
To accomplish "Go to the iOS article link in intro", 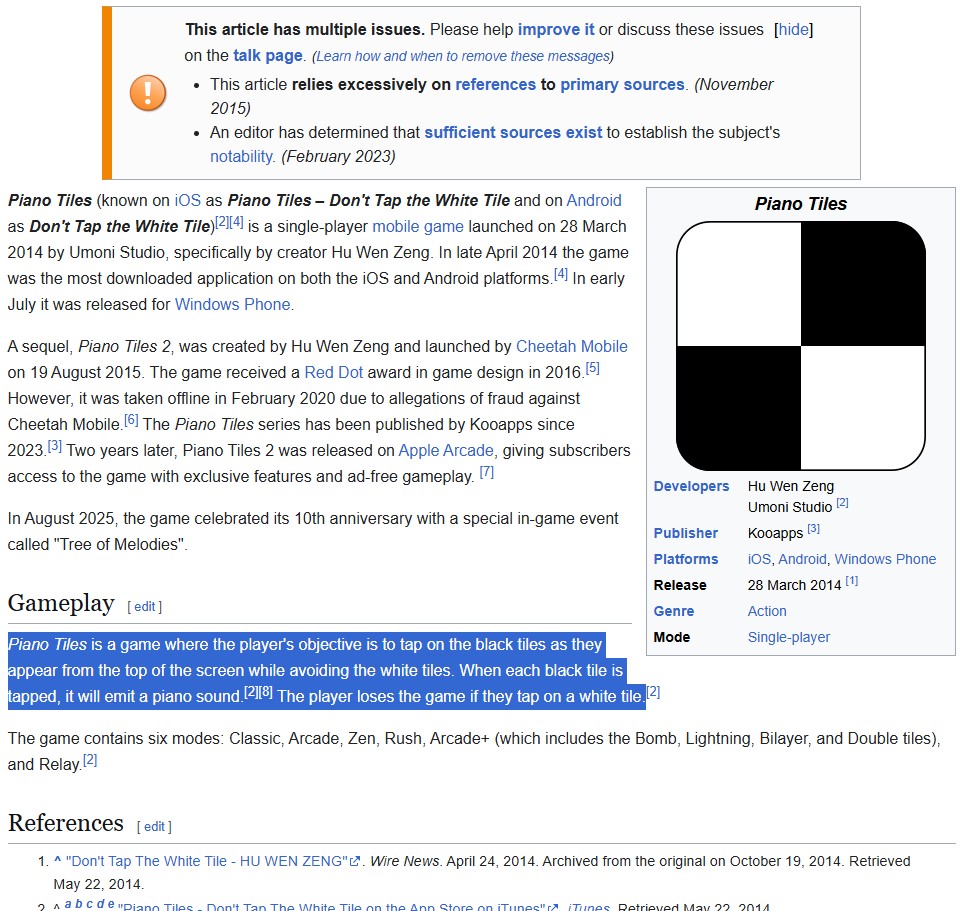I will click(x=187, y=200).
